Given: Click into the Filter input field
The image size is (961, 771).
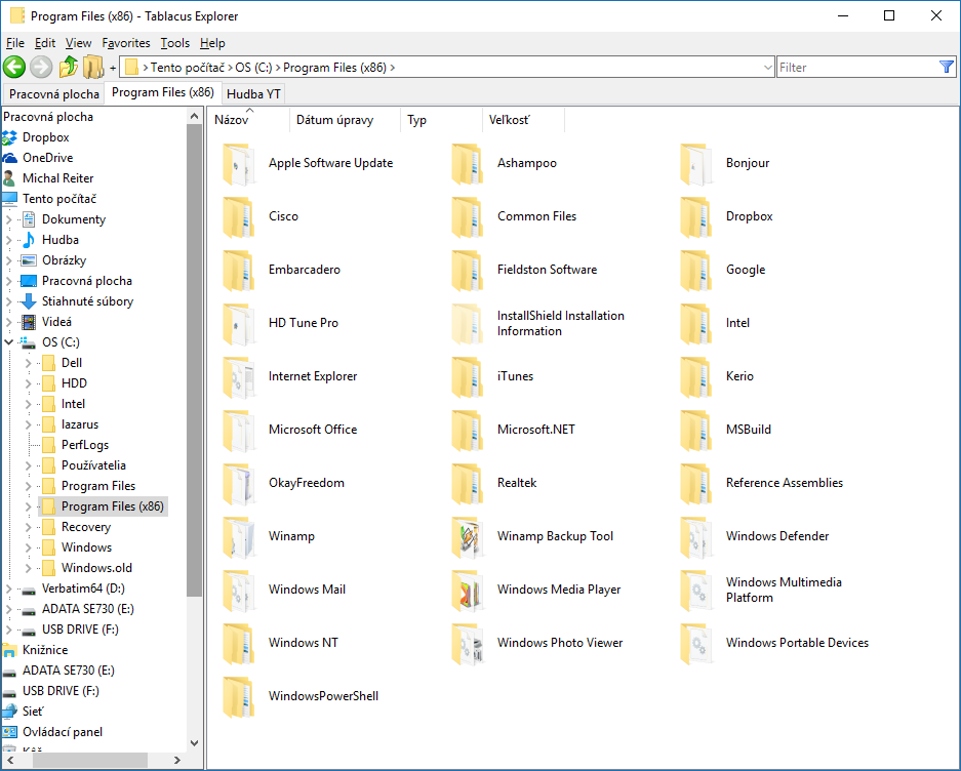Looking at the screenshot, I should click(x=855, y=68).
